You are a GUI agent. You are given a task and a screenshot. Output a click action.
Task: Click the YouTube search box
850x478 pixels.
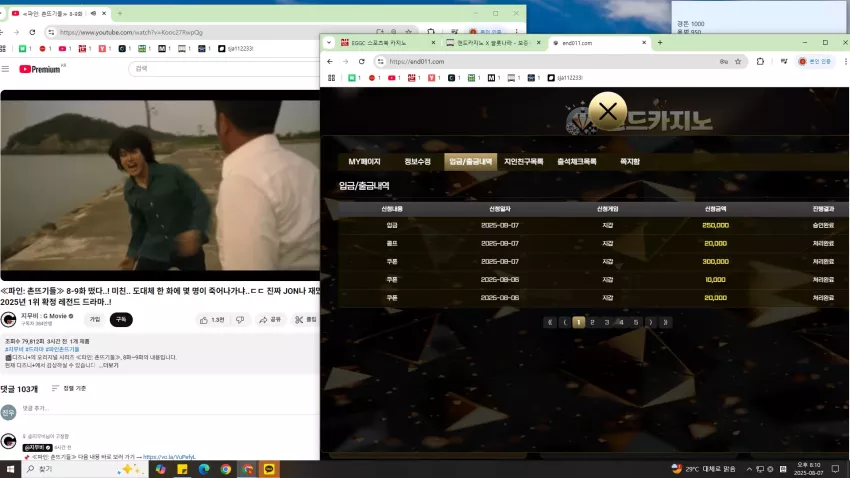coord(224,69)
